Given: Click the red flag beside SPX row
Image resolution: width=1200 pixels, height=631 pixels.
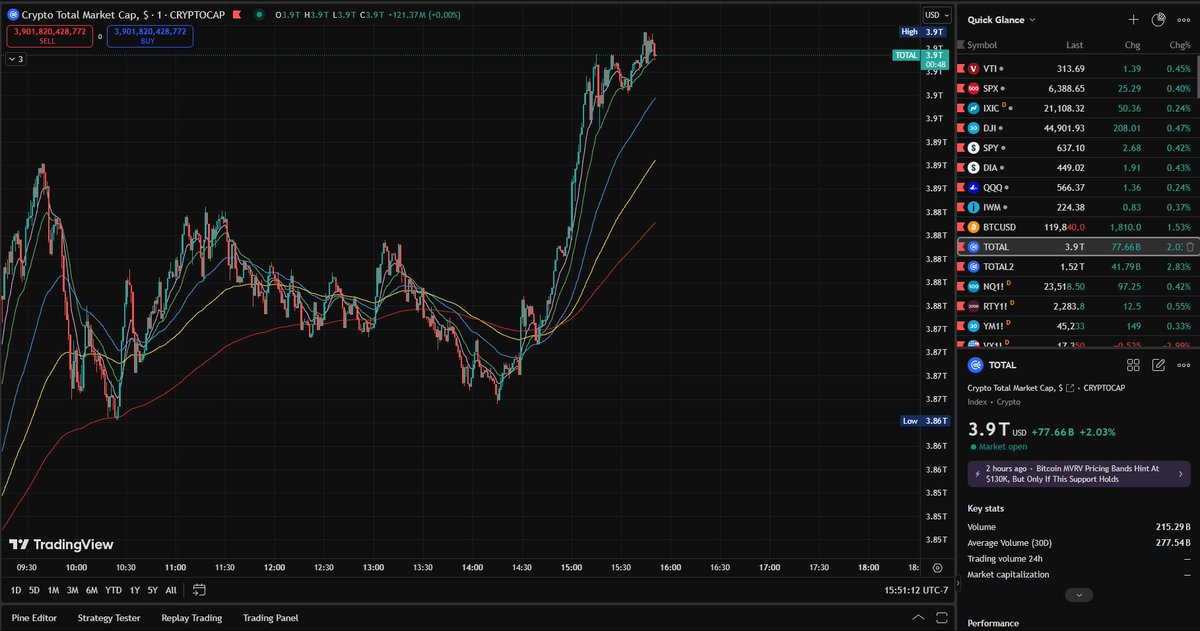Looking at the screenshot, I should pyautogui.click(x=961, y=88).
